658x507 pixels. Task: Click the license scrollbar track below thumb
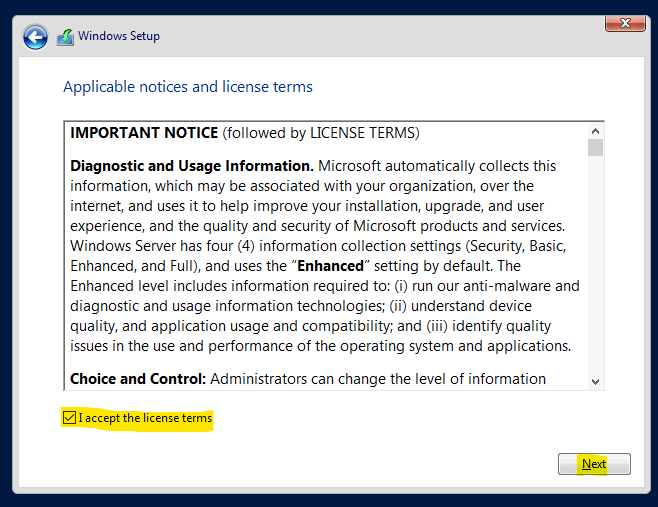coord(595,264)
